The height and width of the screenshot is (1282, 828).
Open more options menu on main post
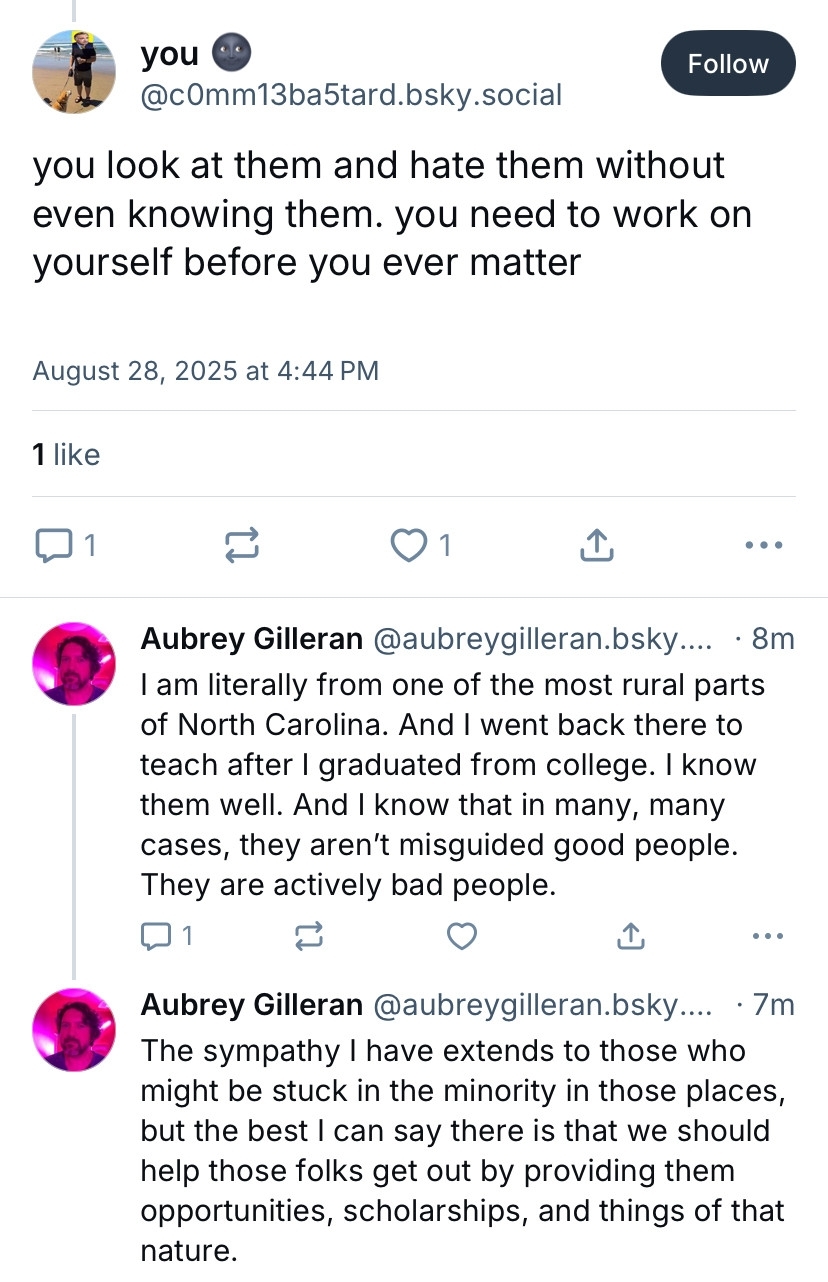pos(764,545)
